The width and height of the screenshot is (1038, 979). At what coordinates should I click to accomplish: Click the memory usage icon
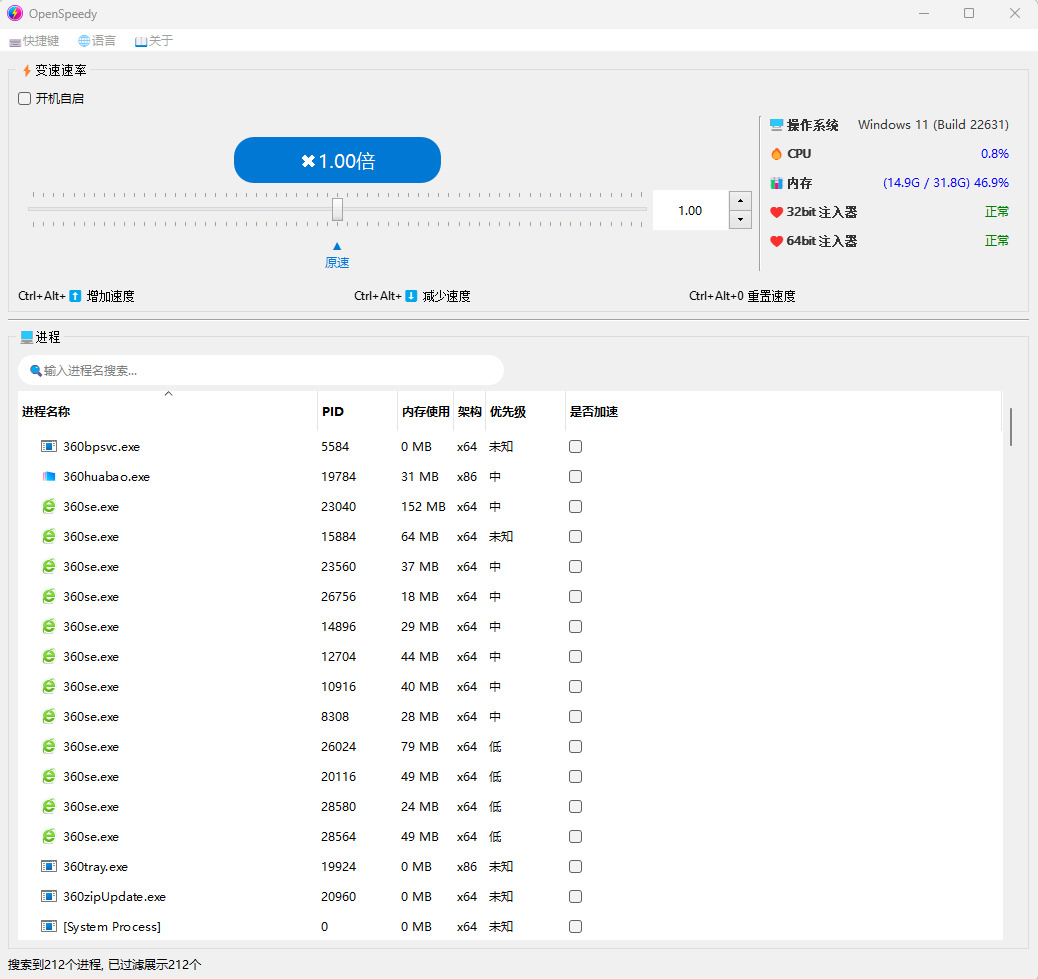pyautogui.click(x=777, y=183)
